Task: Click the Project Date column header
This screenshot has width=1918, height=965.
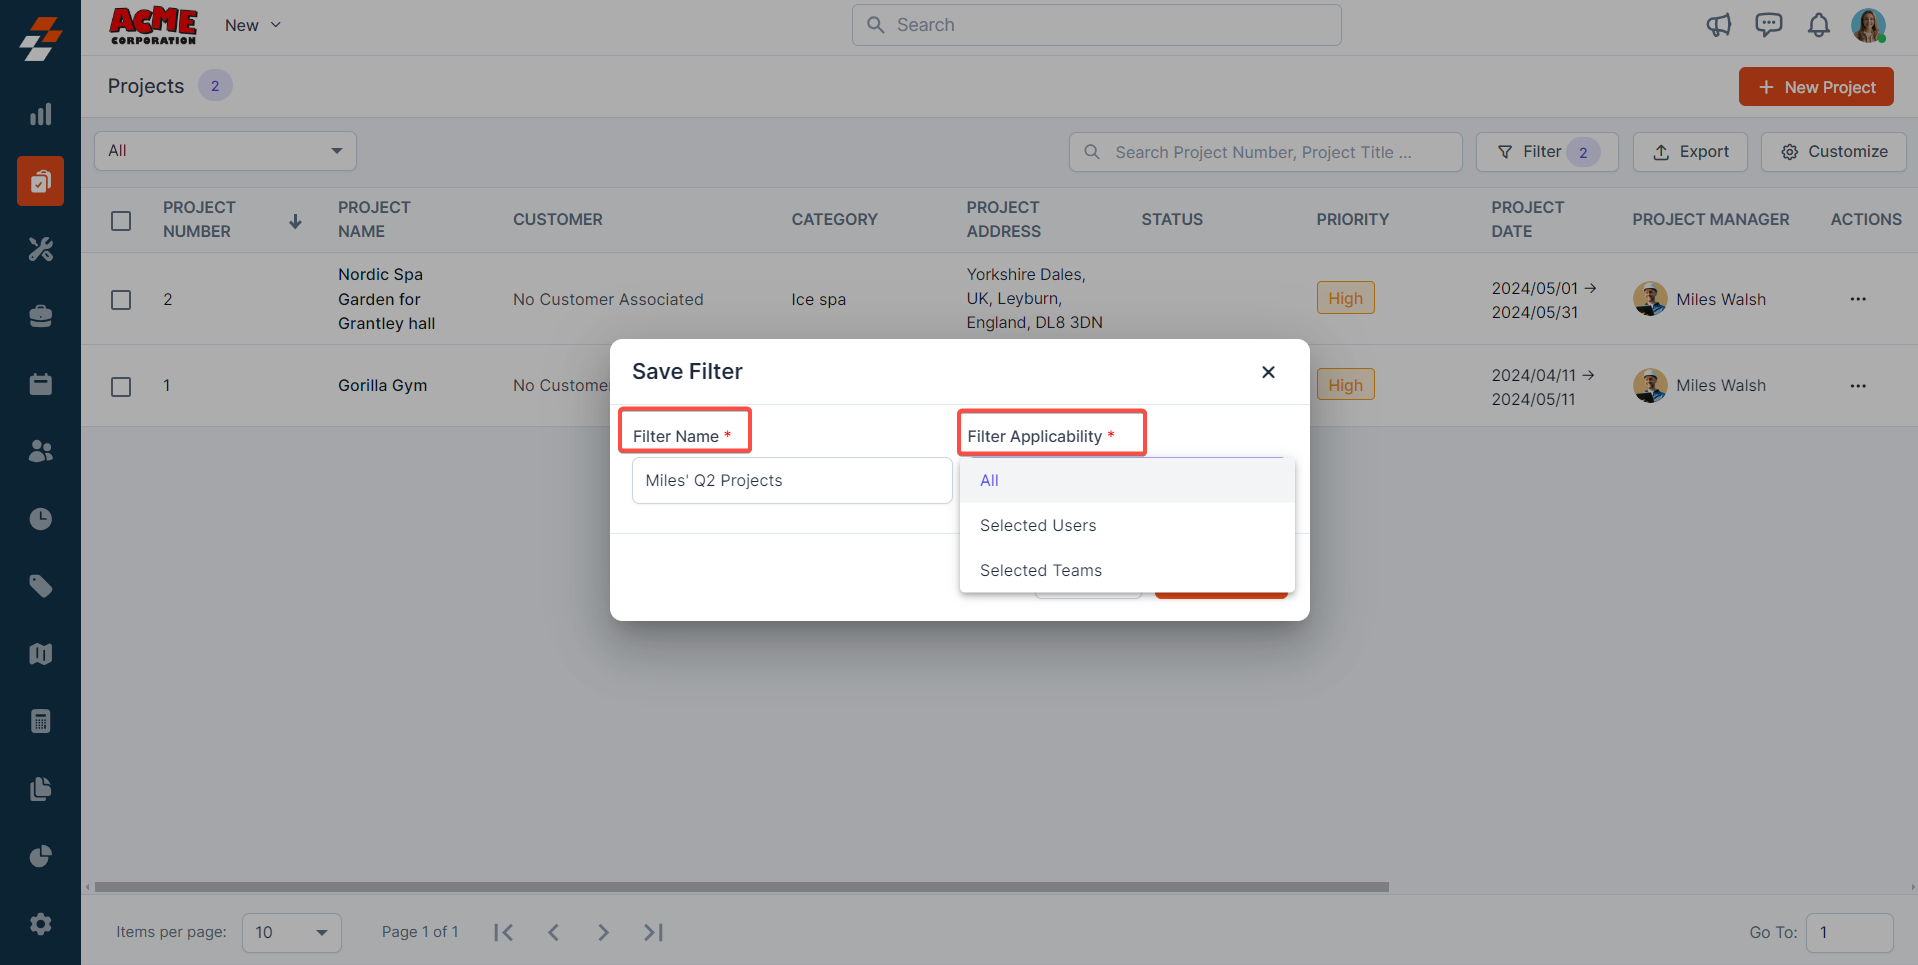Action: (1528, 219)
